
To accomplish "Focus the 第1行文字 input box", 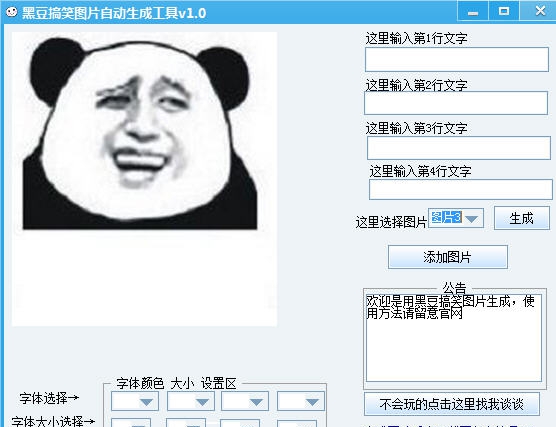I will (457, 60).
